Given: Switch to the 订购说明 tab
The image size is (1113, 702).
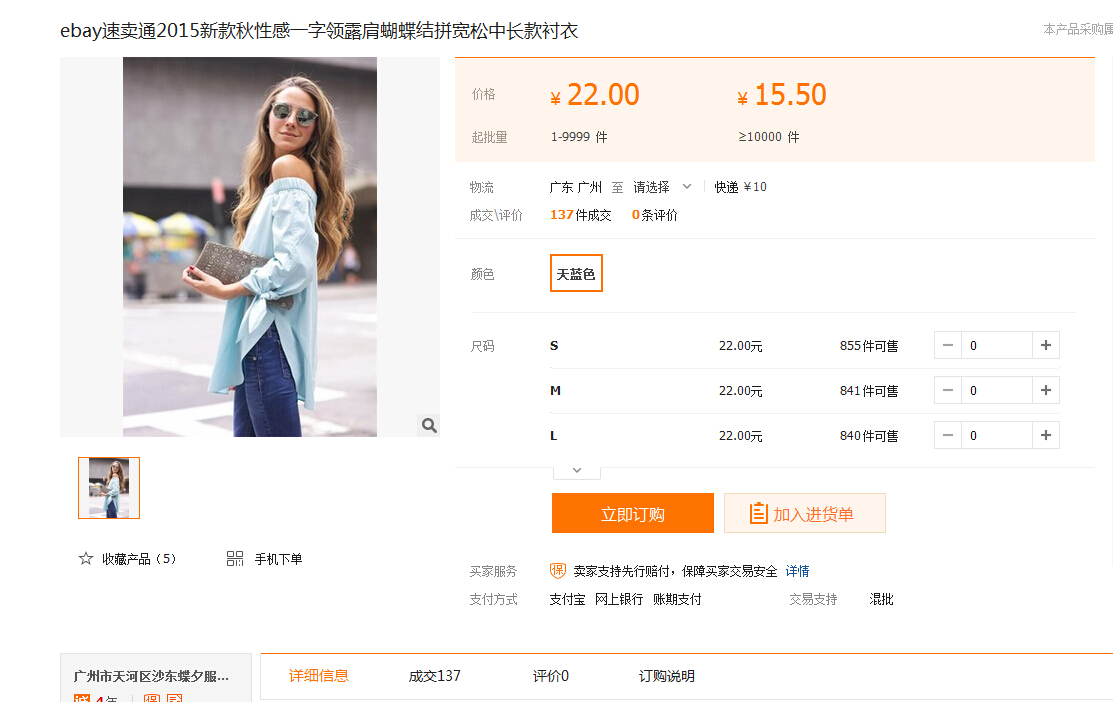Looking at the screenshot, I should click(x=667, y=676).
